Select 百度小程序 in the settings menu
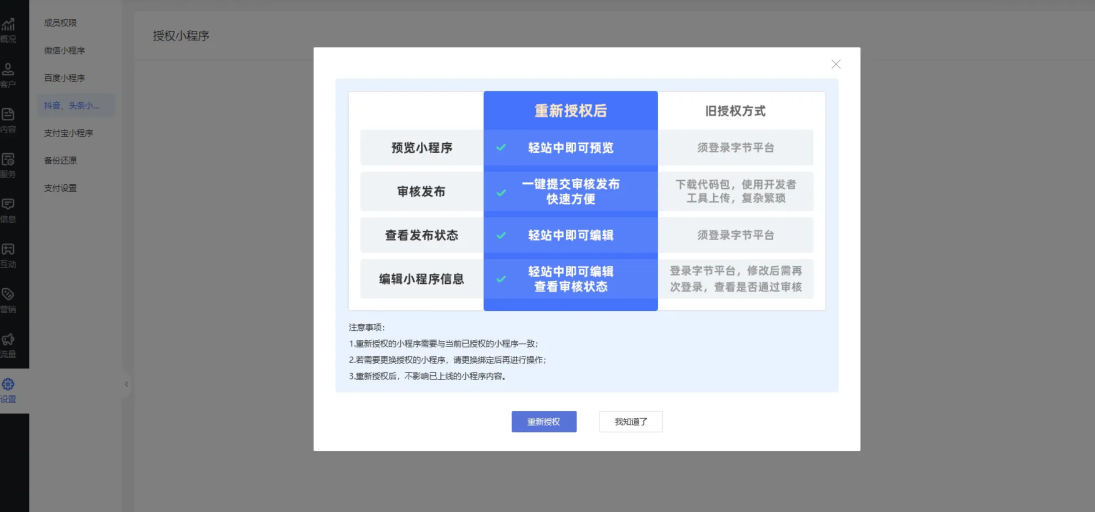This screenshot has height=512, width=1095. 64,77
